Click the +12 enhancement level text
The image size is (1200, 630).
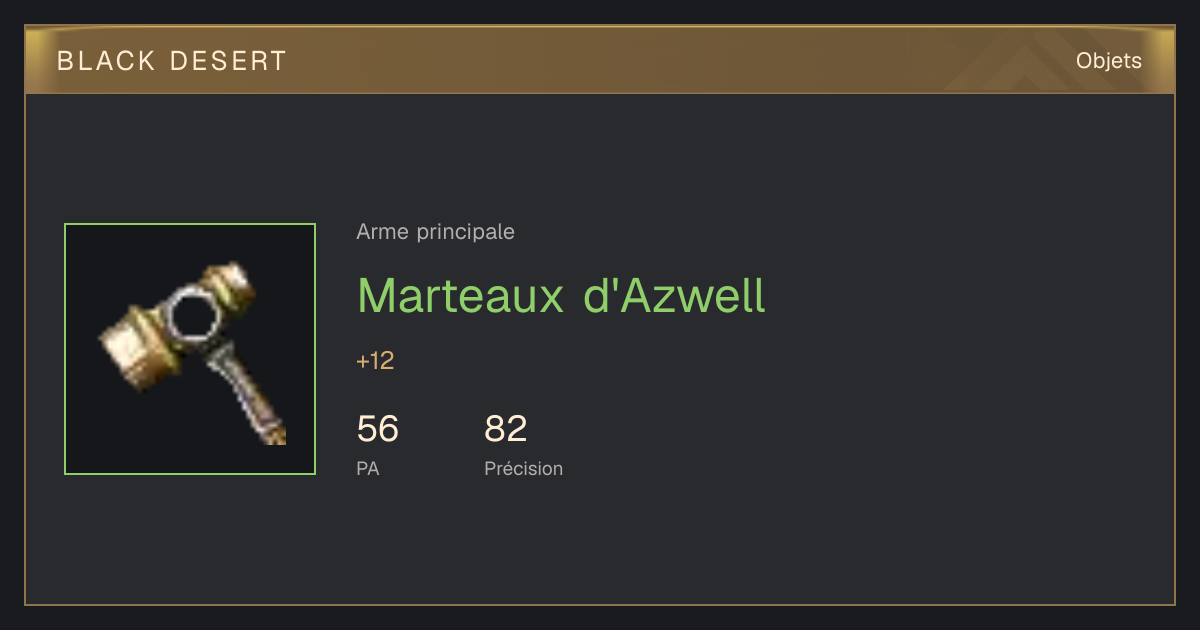click(x=375, y=361)
